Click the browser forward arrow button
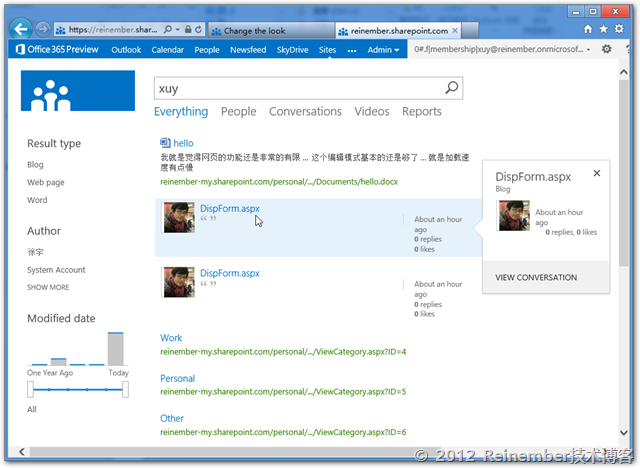The image size is (640, 468). pos(42,29)
